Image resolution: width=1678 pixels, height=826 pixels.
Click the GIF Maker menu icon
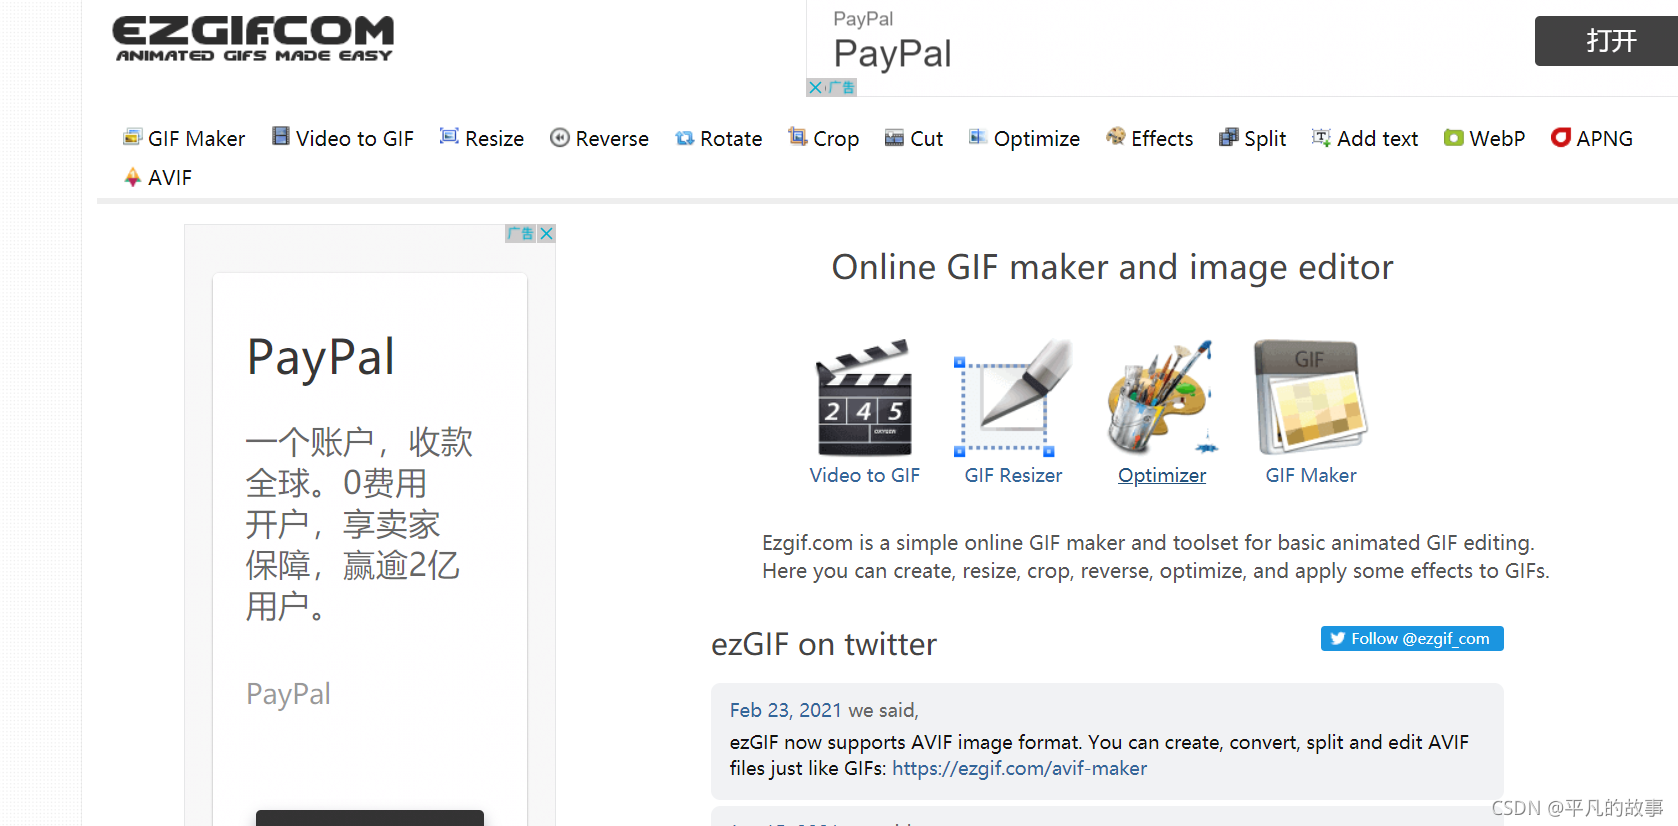click(x=132, y=137)
